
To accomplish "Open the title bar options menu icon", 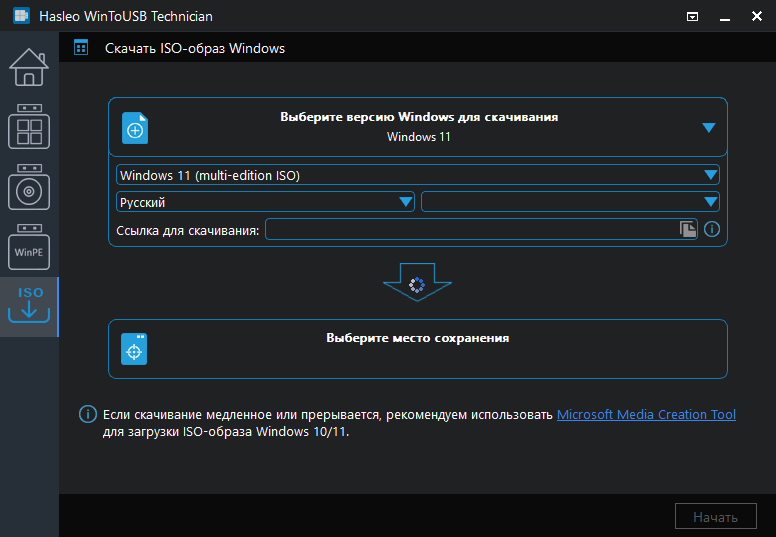I will click(x=692, y=17).
